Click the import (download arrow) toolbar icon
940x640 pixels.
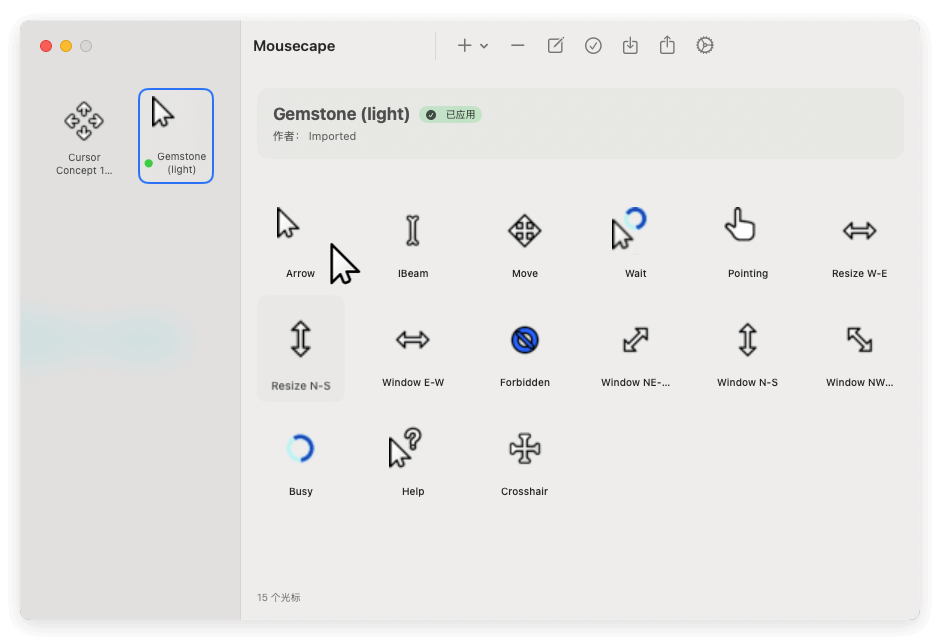[x=630, y=46]
